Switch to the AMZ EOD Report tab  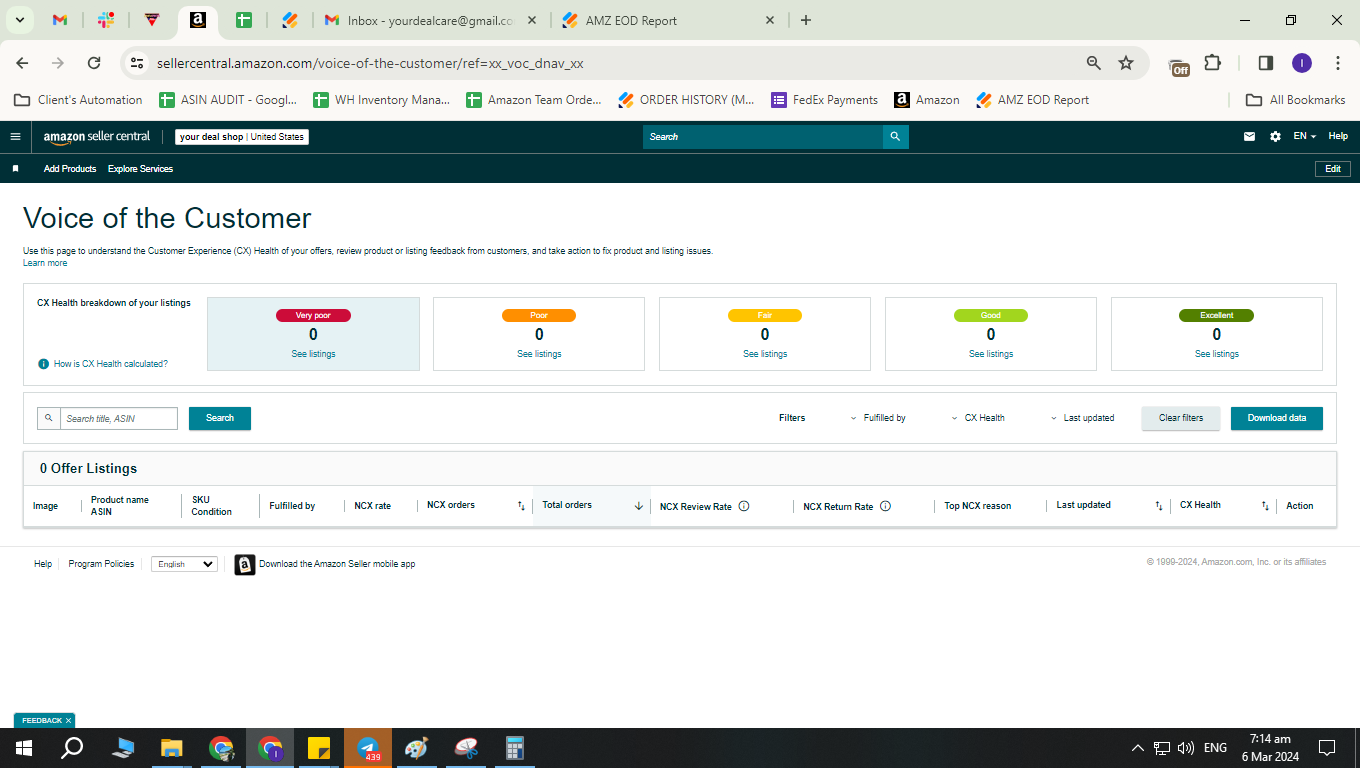coord(668,20)
